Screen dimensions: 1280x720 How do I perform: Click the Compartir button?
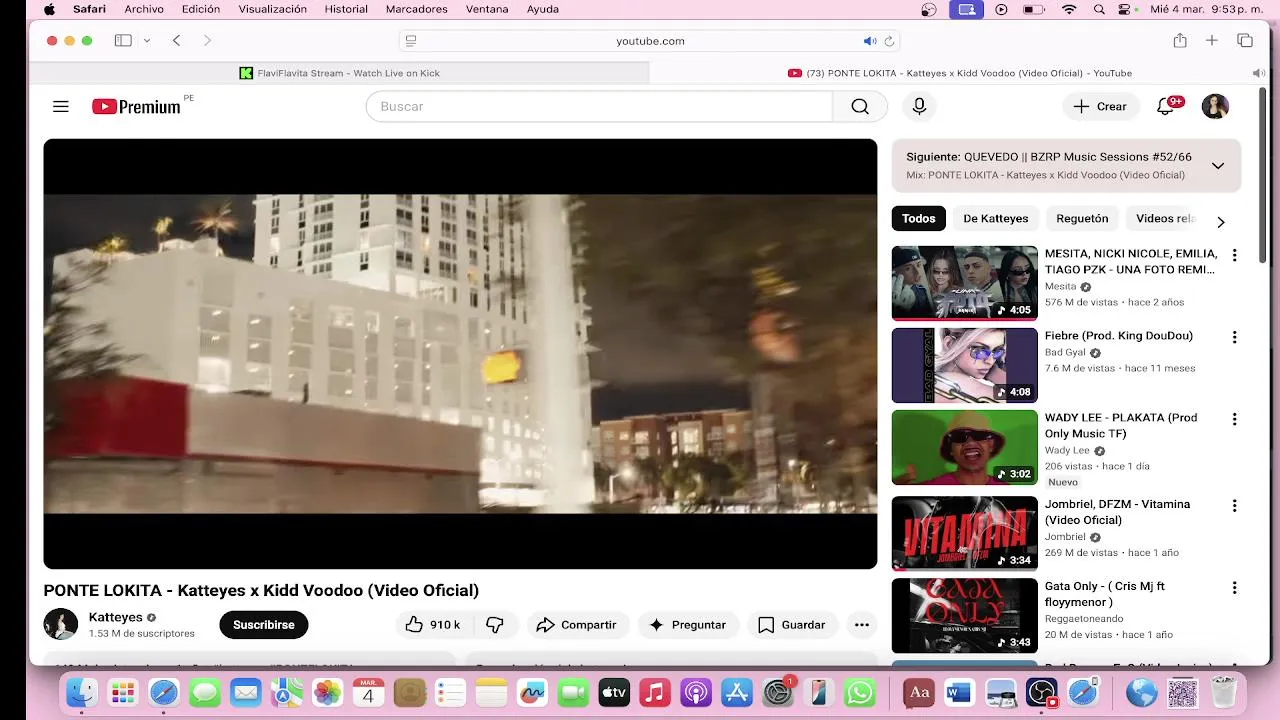point(577,625)
